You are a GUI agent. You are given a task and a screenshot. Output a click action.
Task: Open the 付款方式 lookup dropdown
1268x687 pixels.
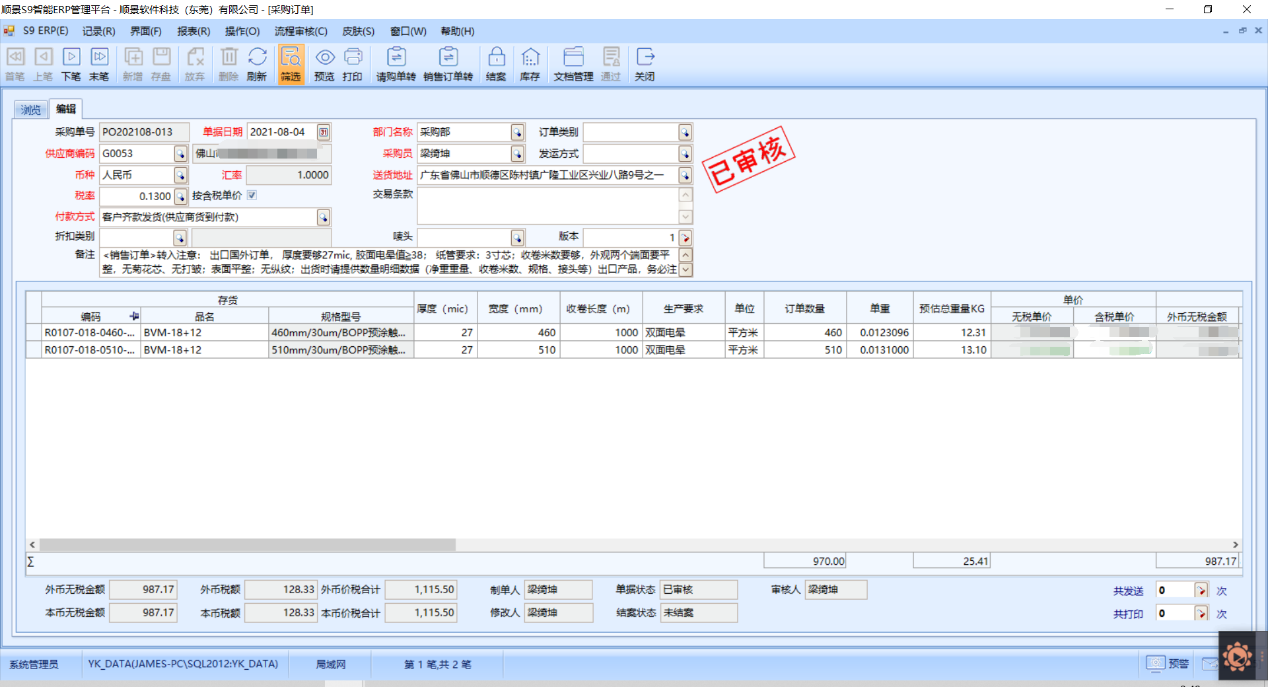324,217
